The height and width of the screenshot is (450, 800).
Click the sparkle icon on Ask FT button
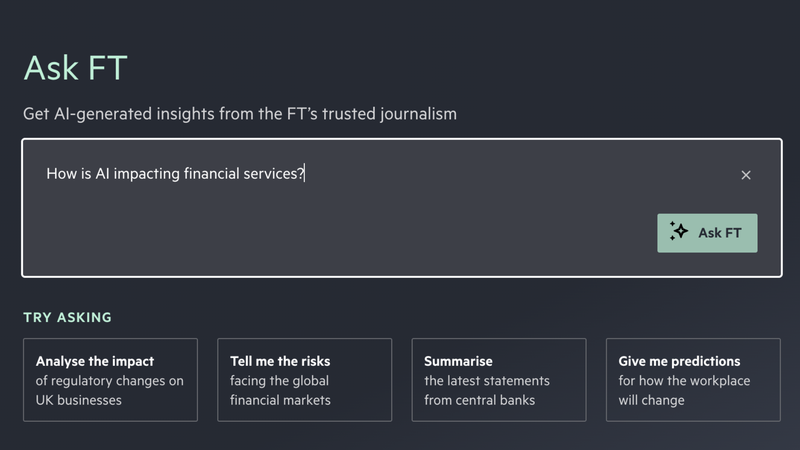click(x=679, y=232)
